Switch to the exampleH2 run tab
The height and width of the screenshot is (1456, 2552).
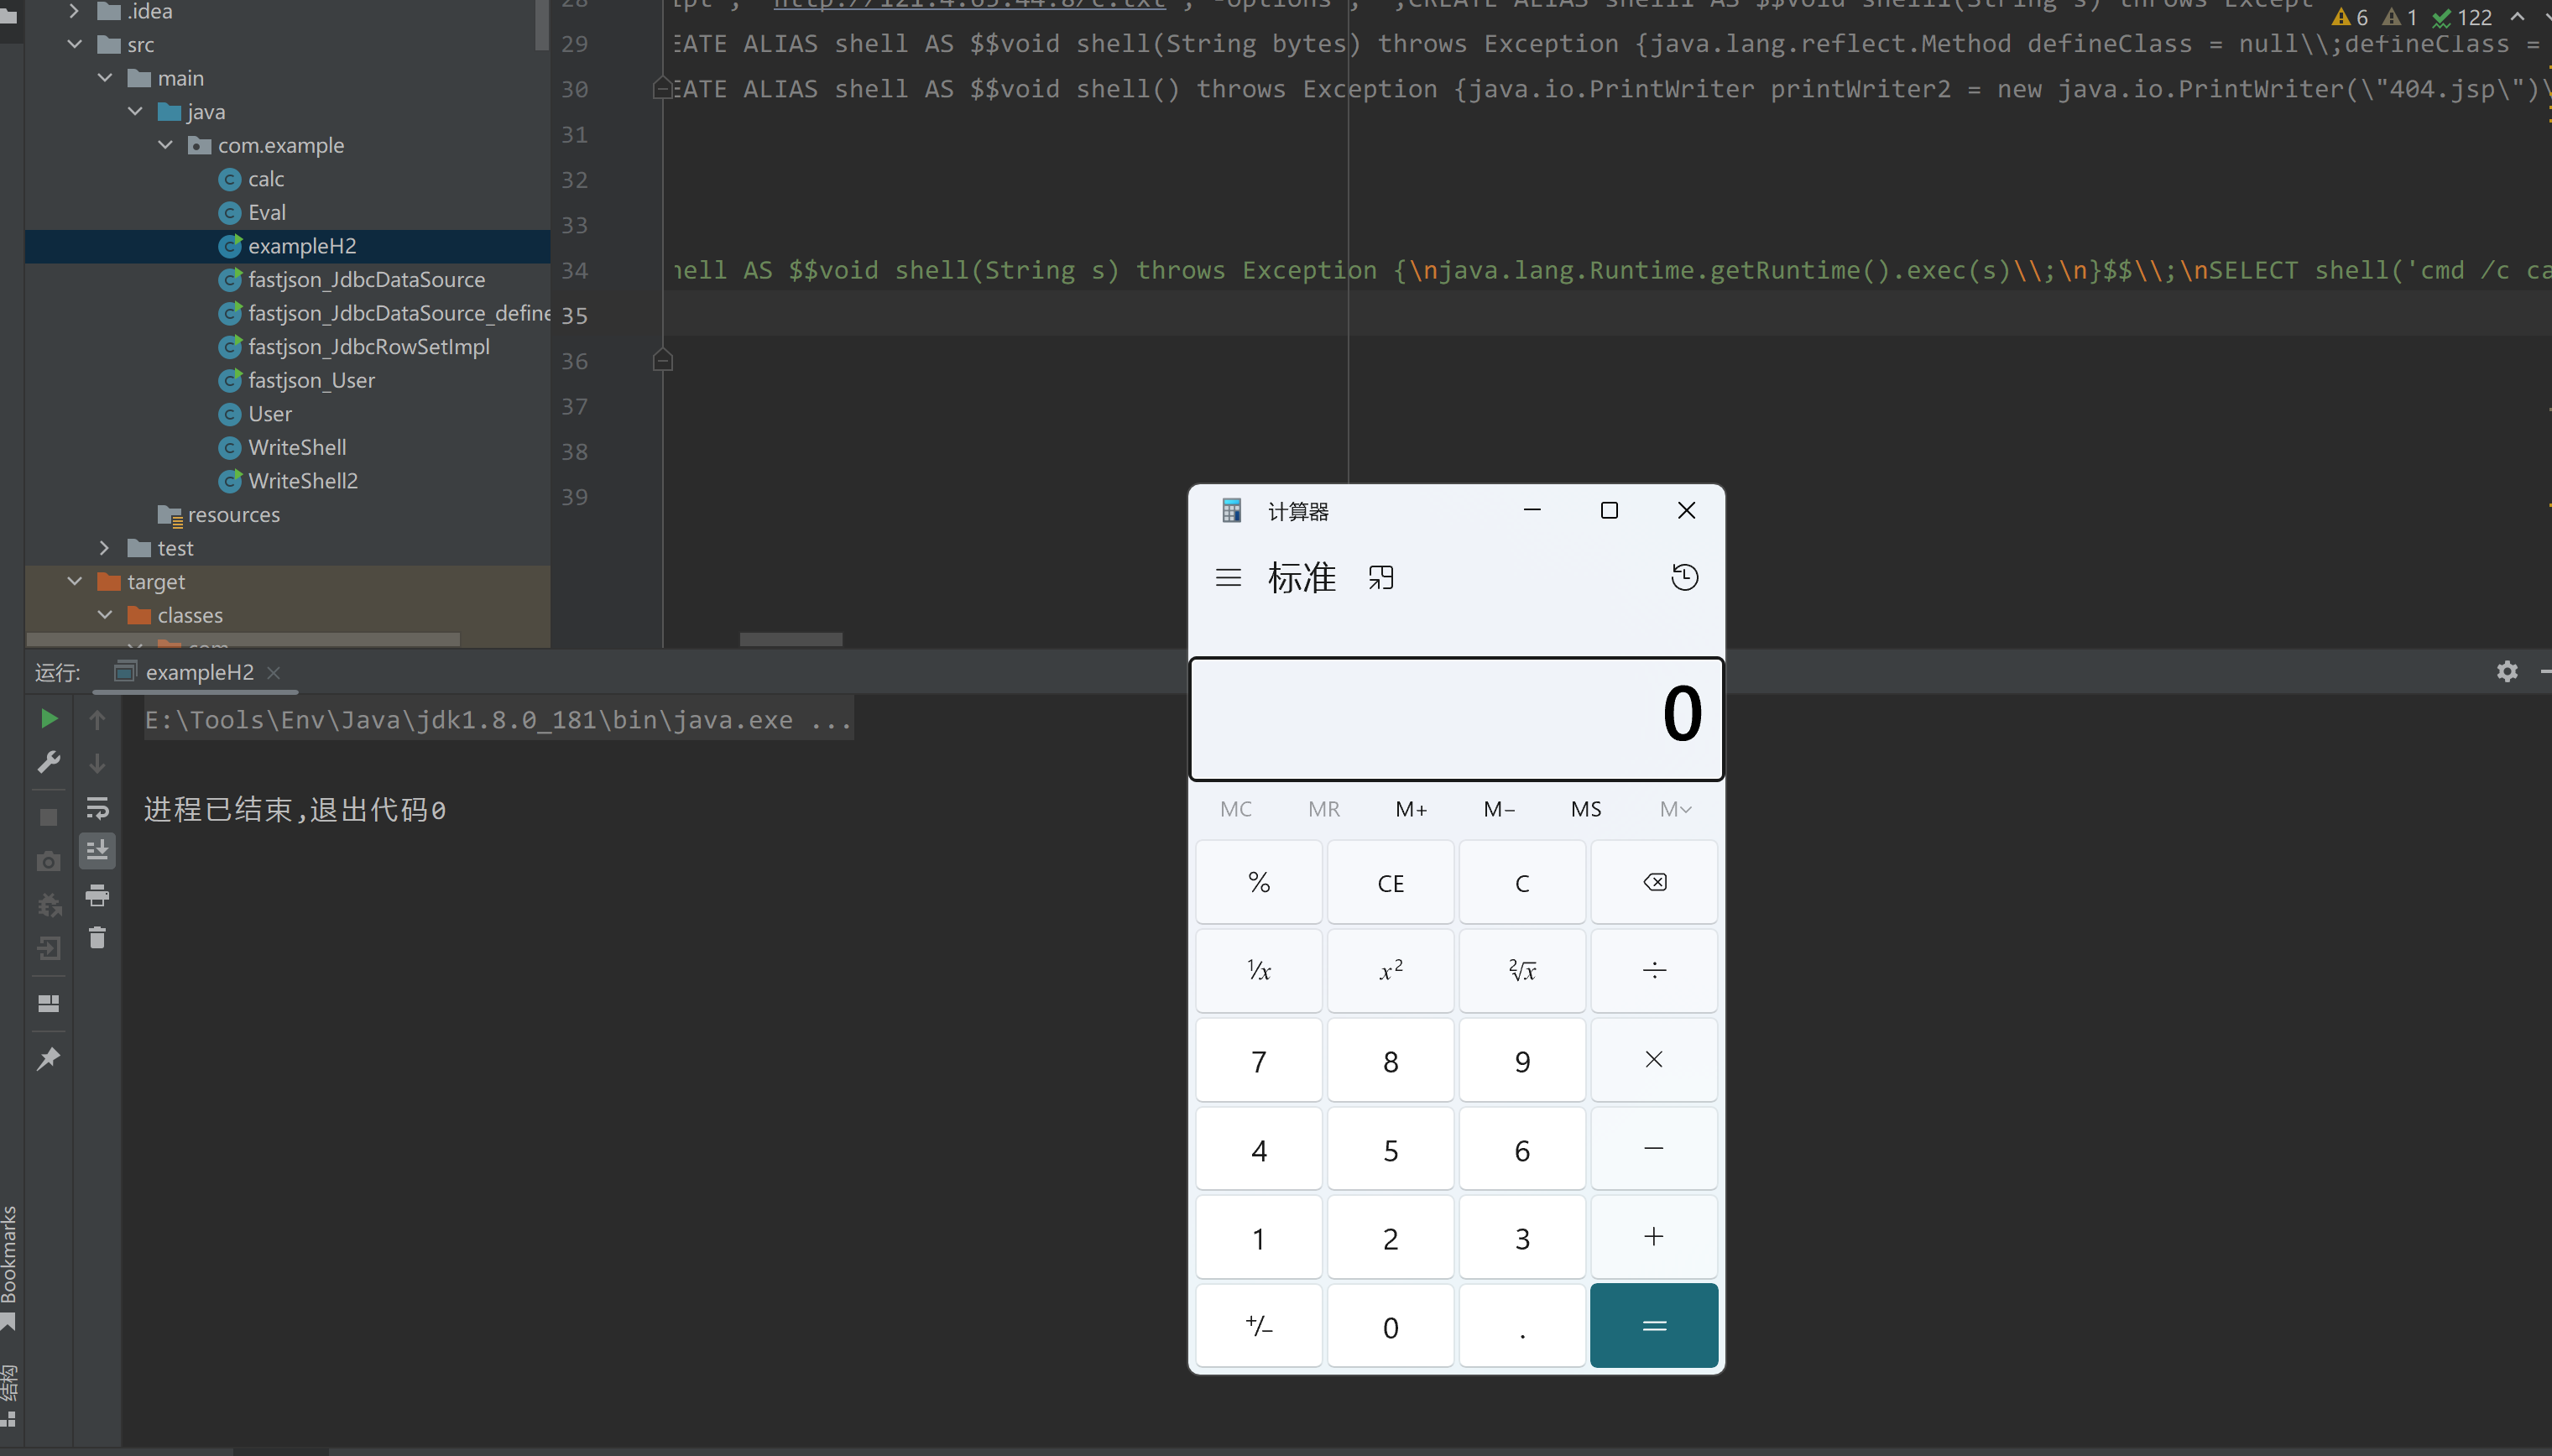198,672
